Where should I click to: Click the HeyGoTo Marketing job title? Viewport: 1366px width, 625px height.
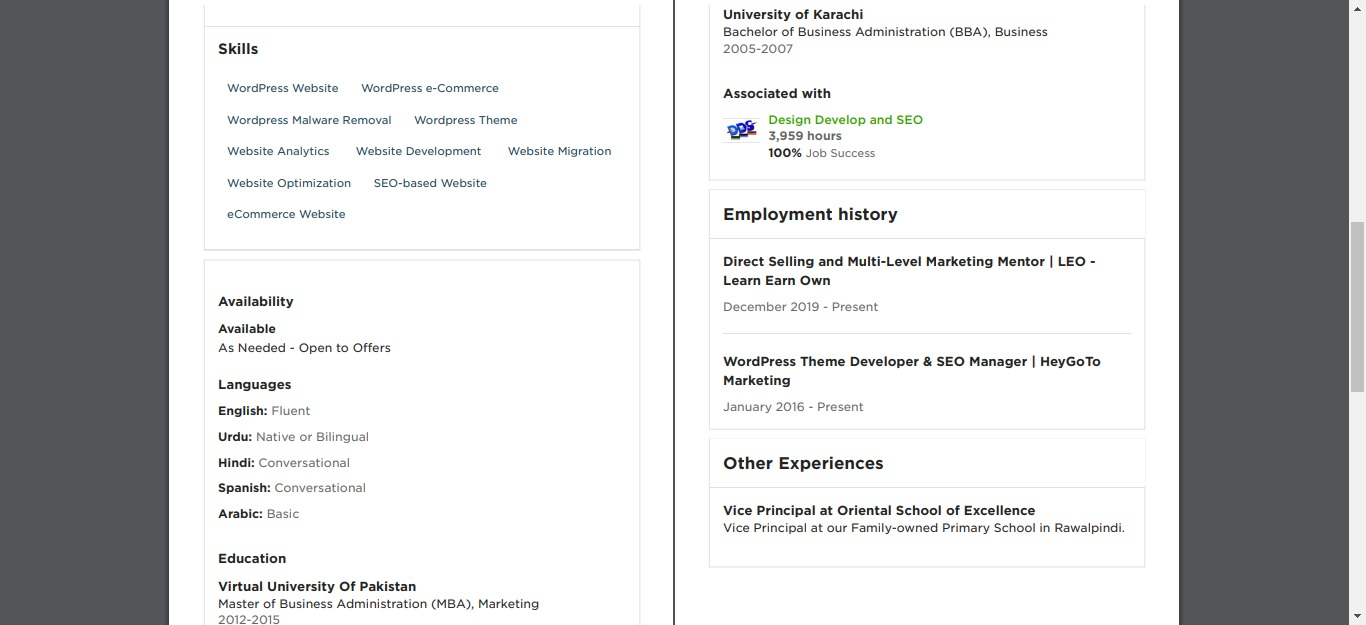coord(911,371)
